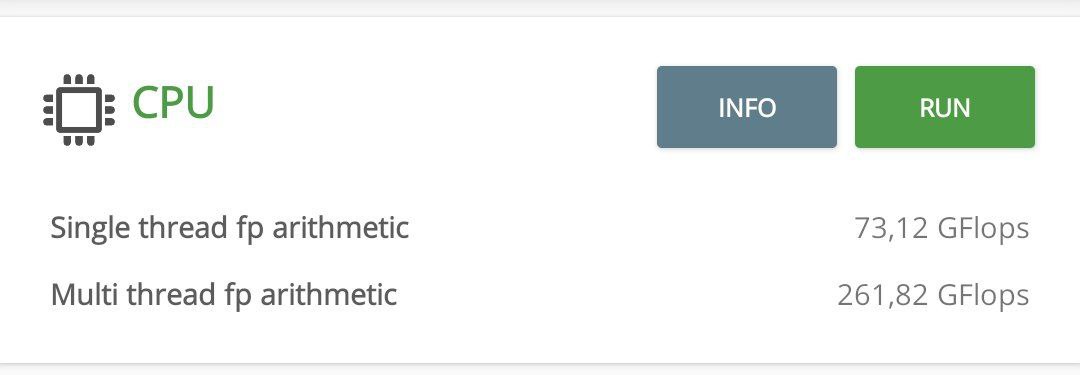Click the gray-blue INFO button
Screen dimensions: 1080x375
click(x=747, y=107)
